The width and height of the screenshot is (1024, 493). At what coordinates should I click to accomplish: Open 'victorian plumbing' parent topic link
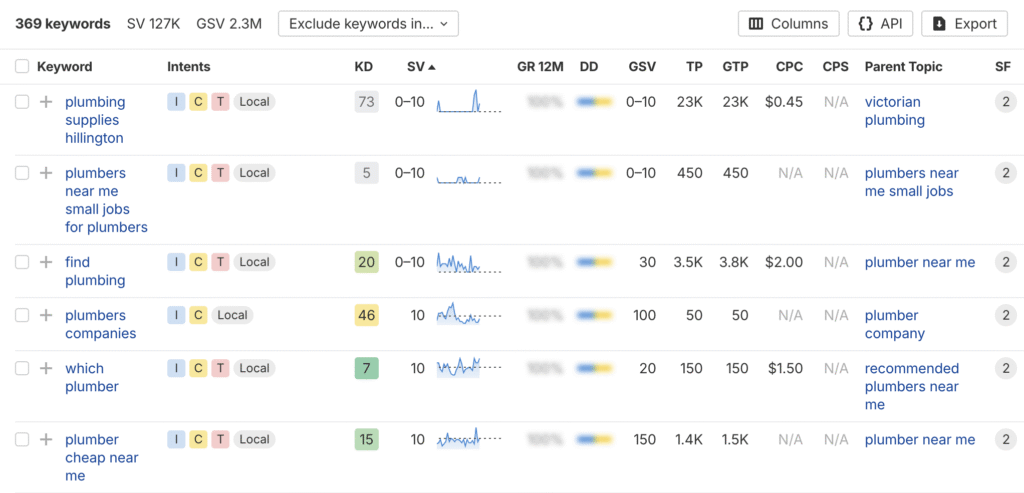[x=895, y=111]
